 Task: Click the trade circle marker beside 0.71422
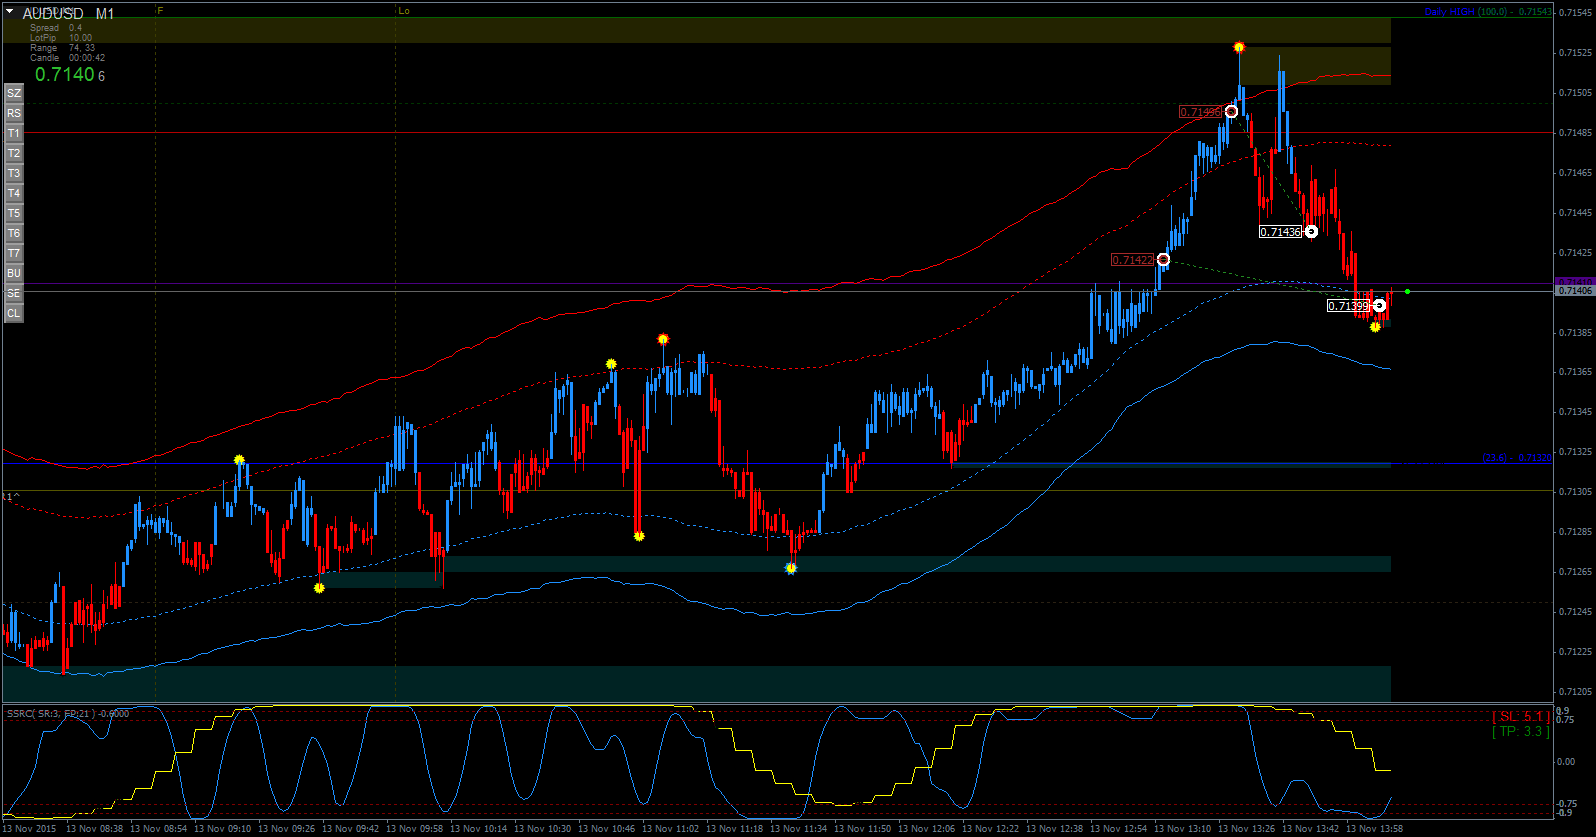[1163, 259]
